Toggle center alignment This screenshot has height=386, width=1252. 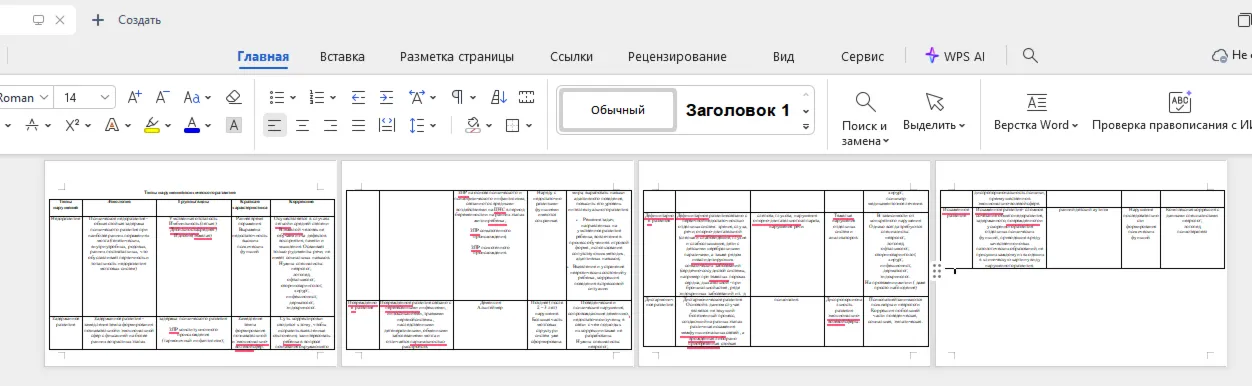tap(301, 125)
